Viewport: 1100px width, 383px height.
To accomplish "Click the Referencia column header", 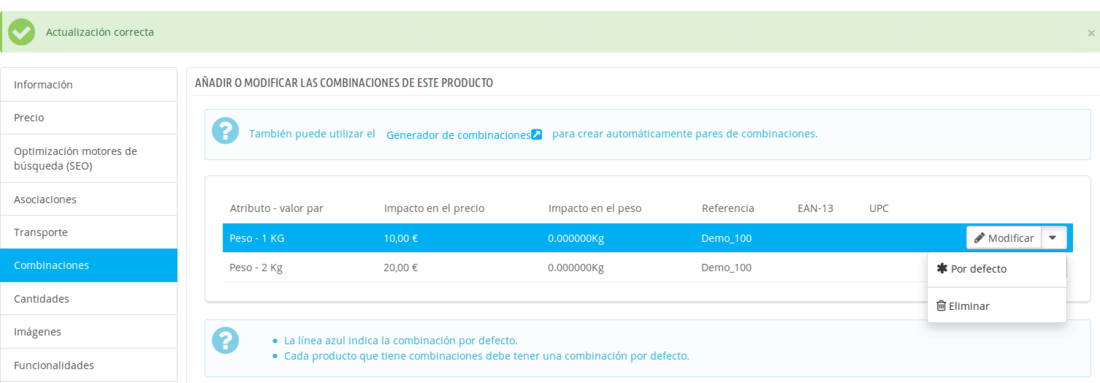I will (x=727, y=208).
